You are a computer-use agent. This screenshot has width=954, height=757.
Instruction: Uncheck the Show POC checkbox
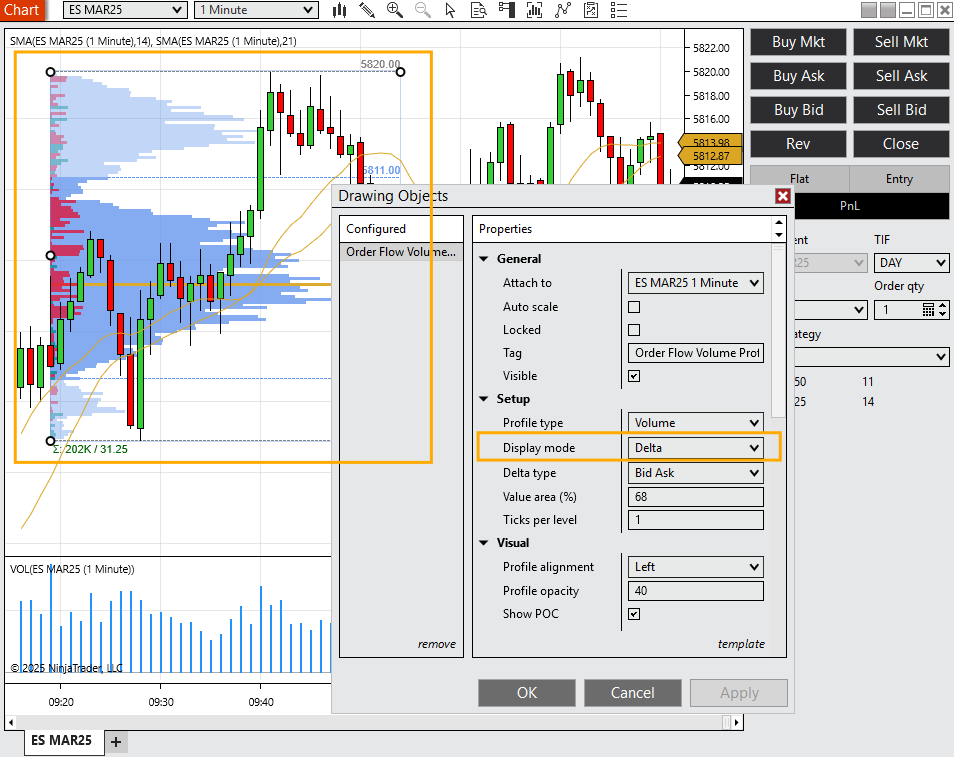pos(634,614)
